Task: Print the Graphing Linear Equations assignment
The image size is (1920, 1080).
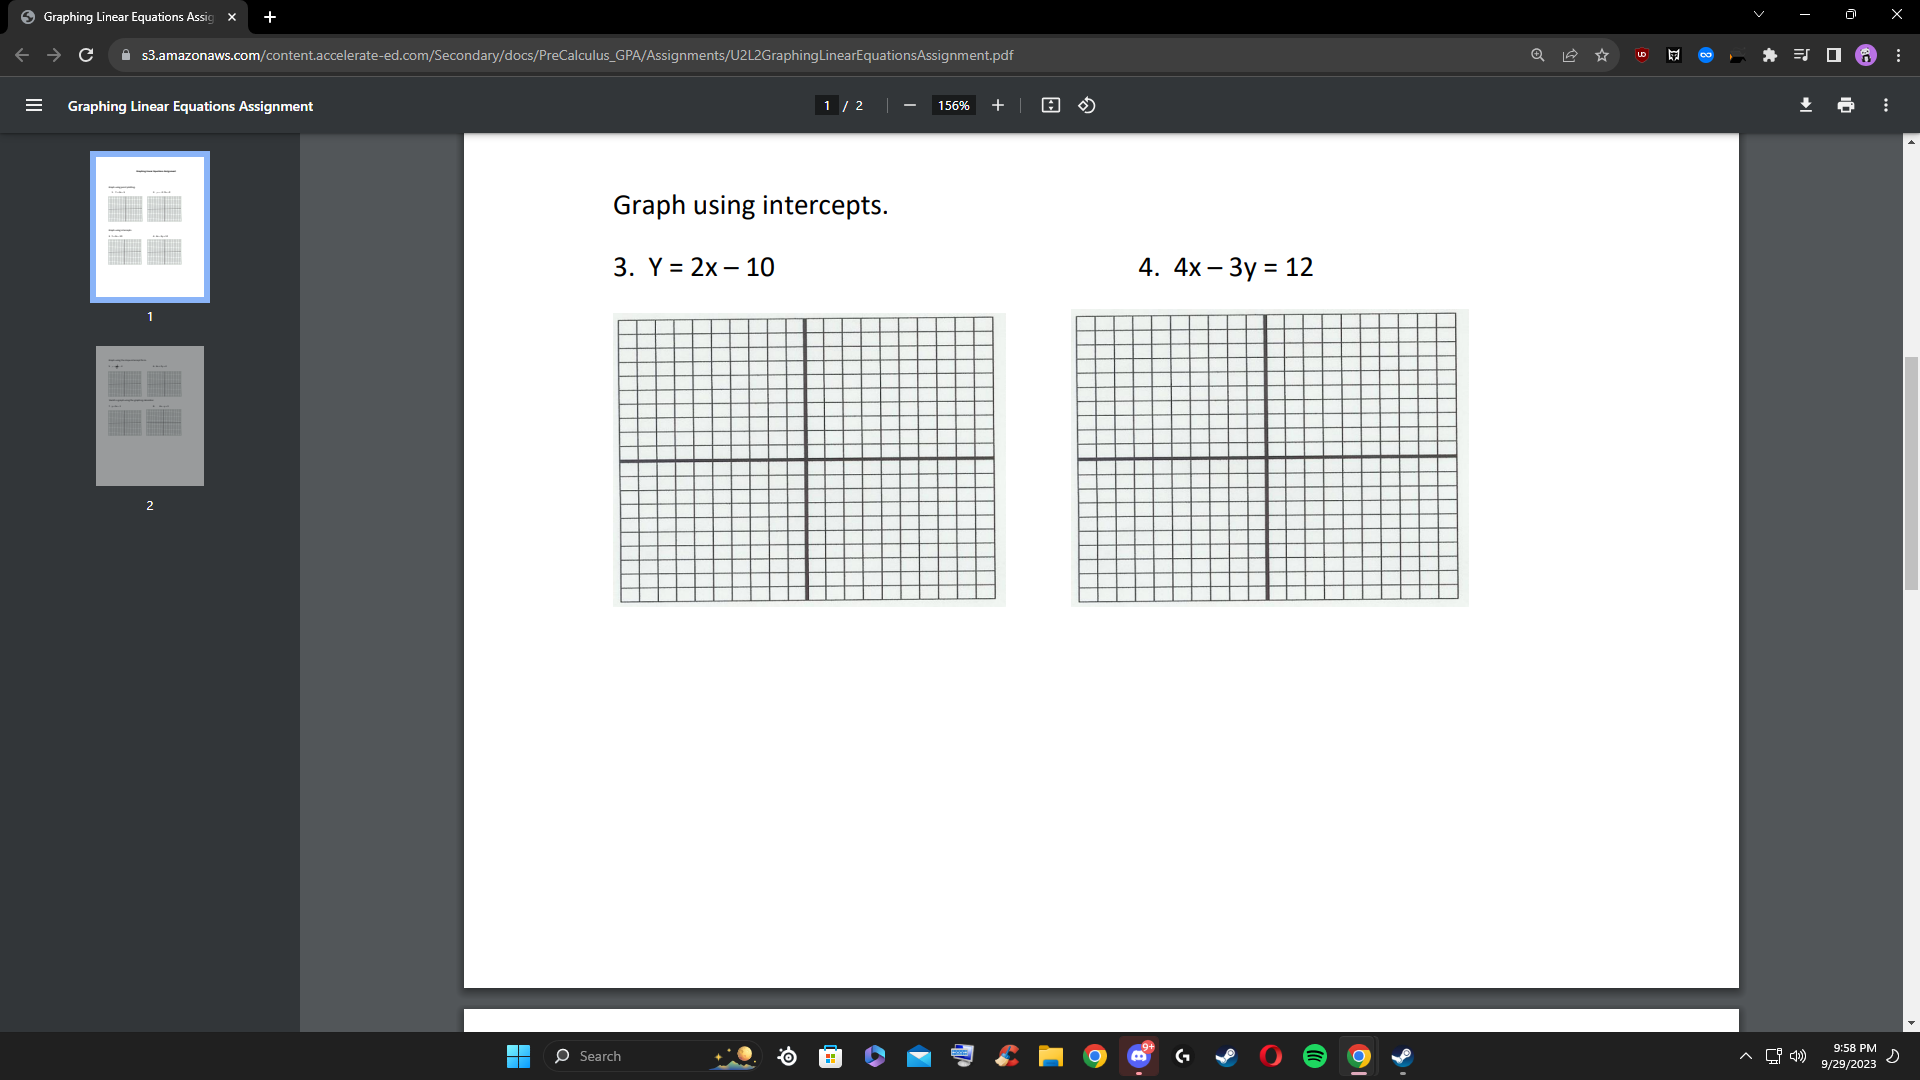Action: coord(1846,105)
